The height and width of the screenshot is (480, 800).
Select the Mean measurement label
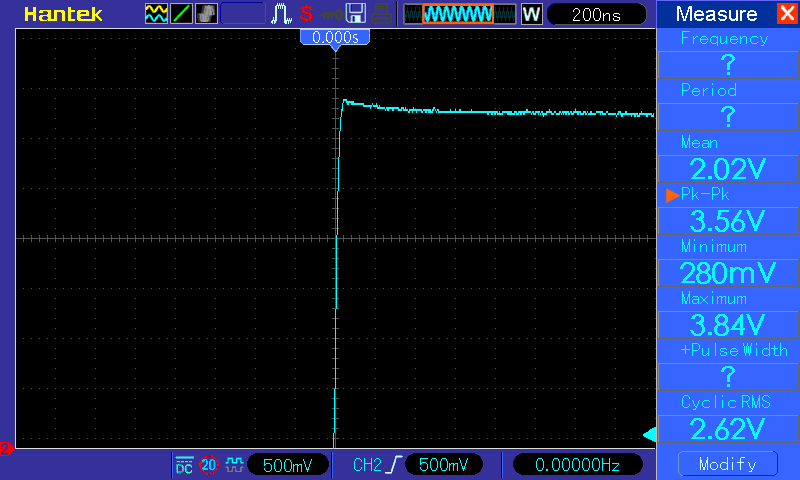pyautogui.click(x=699, y=142)
